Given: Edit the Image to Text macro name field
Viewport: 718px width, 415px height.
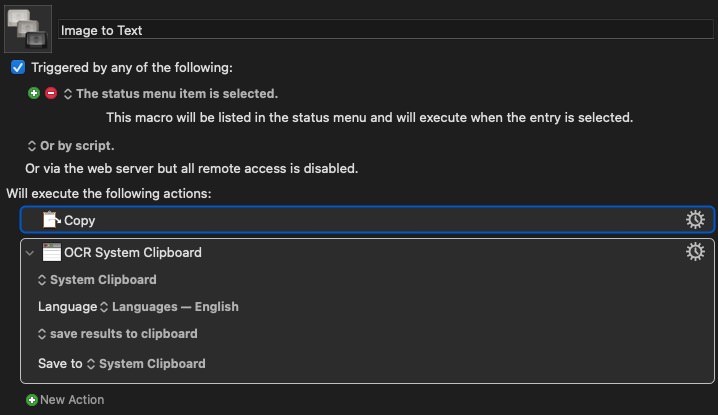Looking at the screenshot, I should tap(386, 30).
